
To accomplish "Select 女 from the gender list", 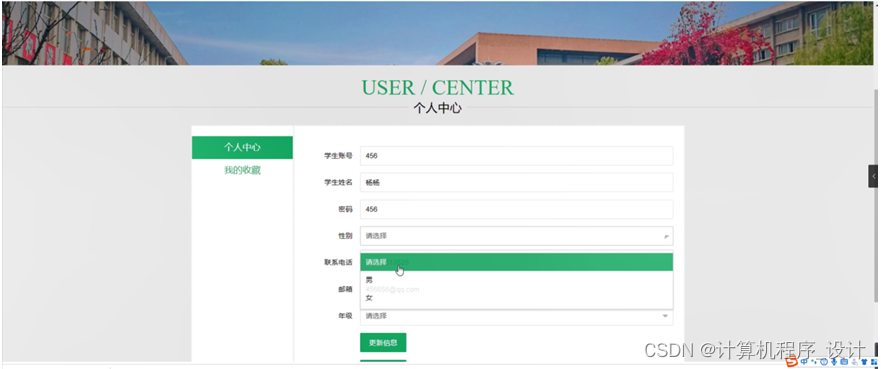I will [x=516, y=298].
